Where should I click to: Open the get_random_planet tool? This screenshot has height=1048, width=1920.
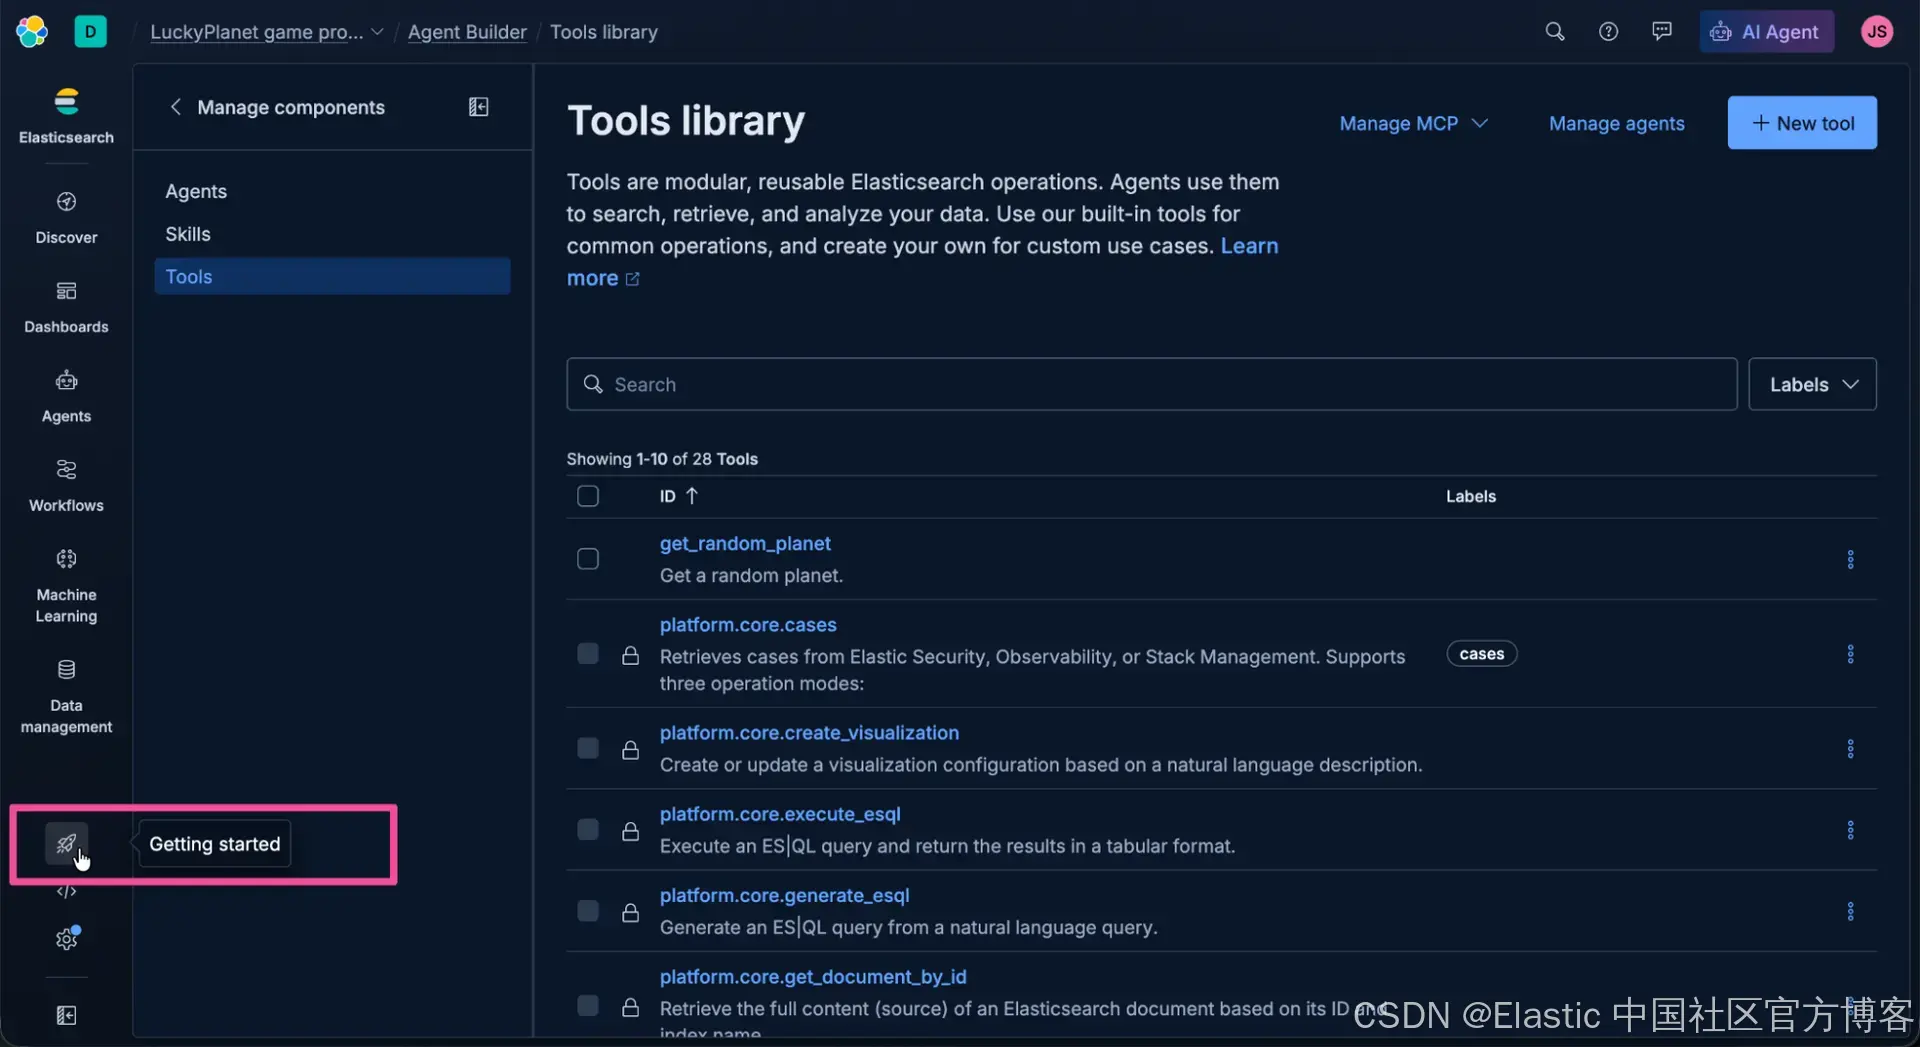click(x=745, y=543)
